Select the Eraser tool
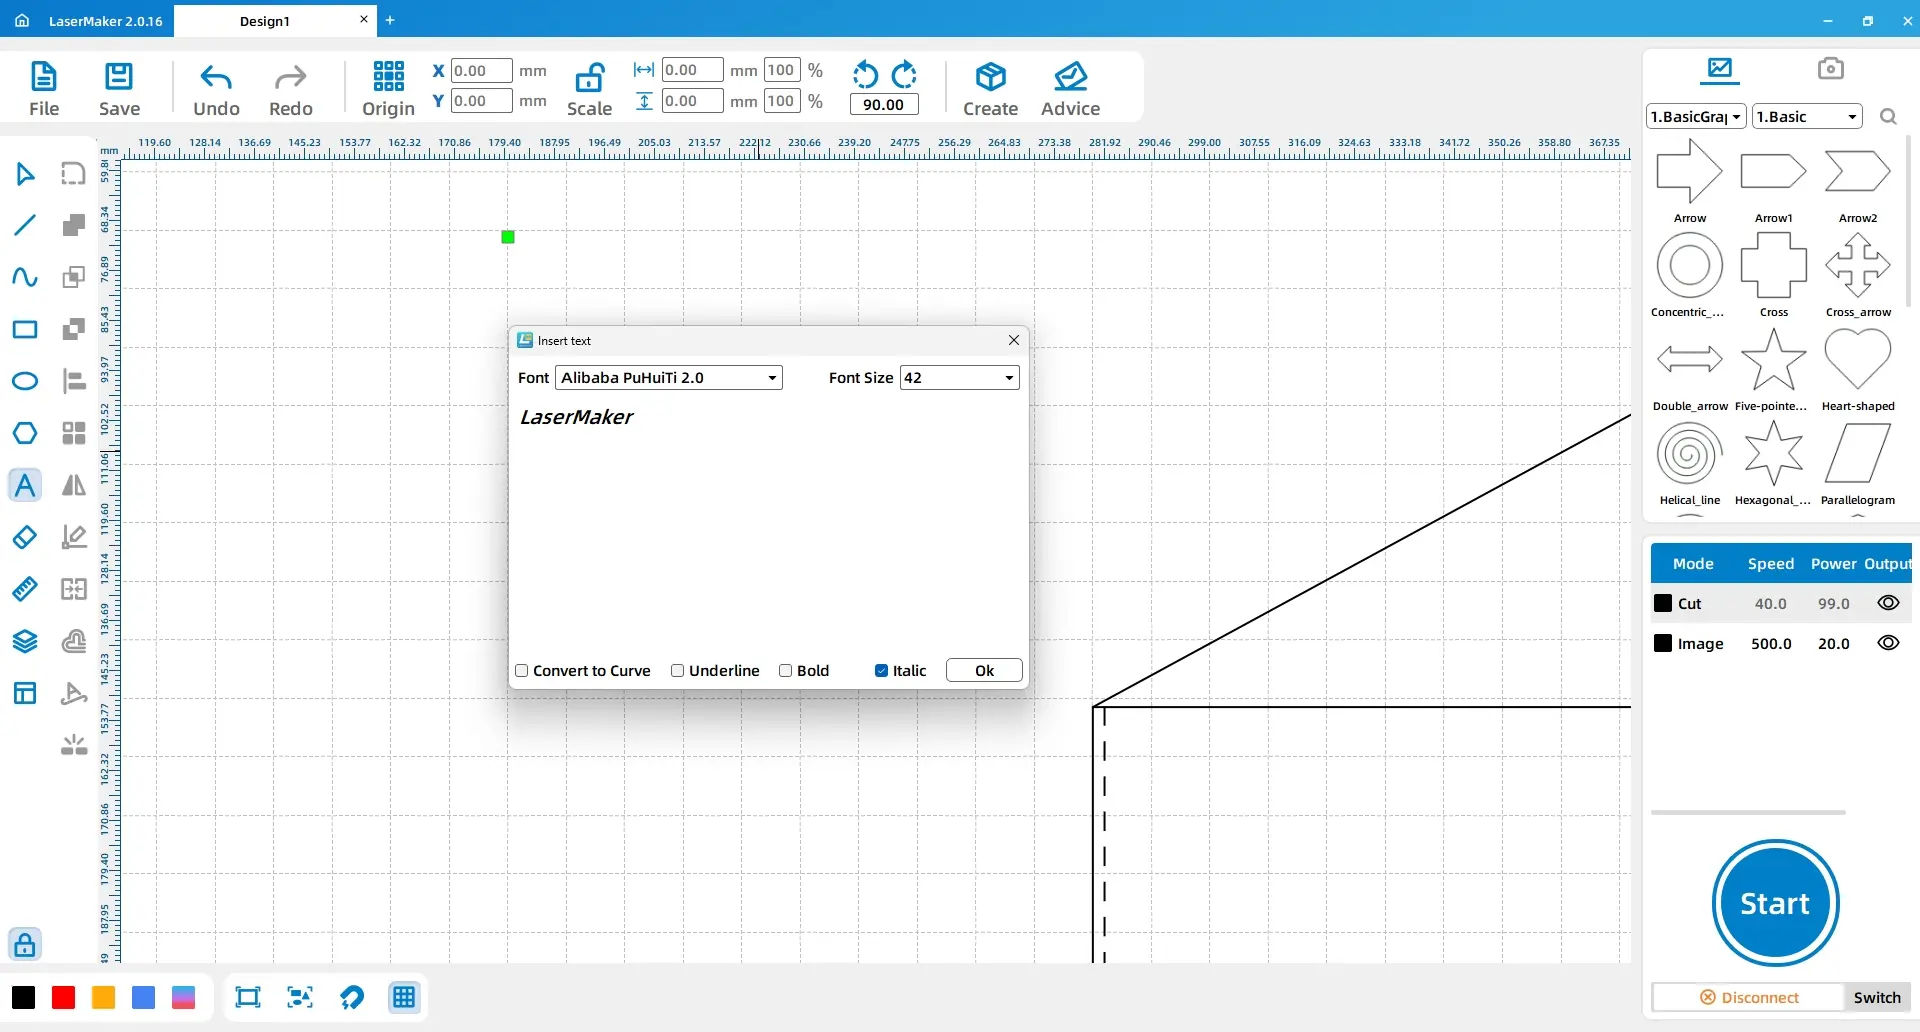 point(25,537)
